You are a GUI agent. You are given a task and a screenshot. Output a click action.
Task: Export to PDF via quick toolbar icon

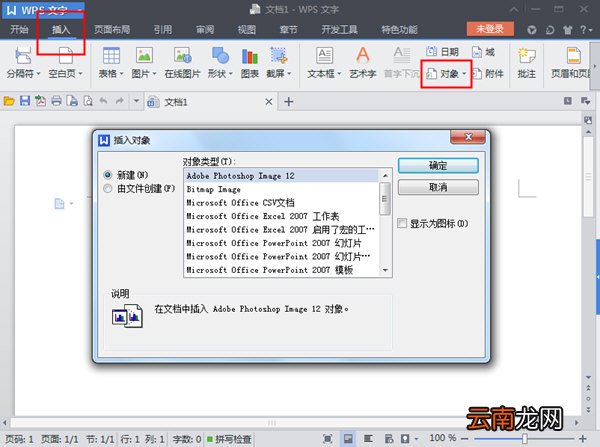tap(40, 101)
